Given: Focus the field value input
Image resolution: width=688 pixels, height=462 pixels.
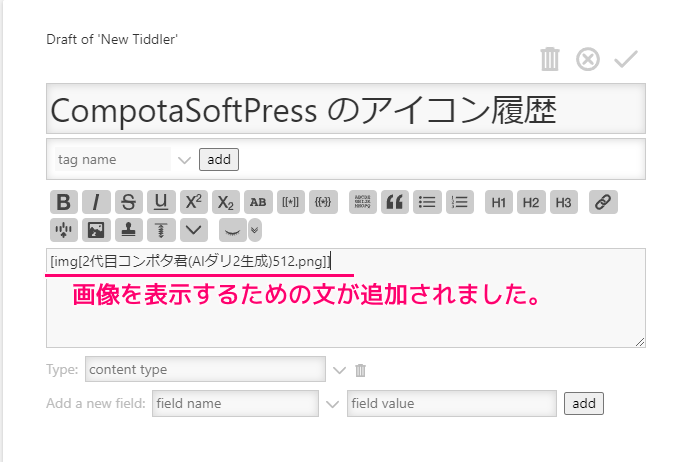Looking at the screenshot, I should [452, 404].
